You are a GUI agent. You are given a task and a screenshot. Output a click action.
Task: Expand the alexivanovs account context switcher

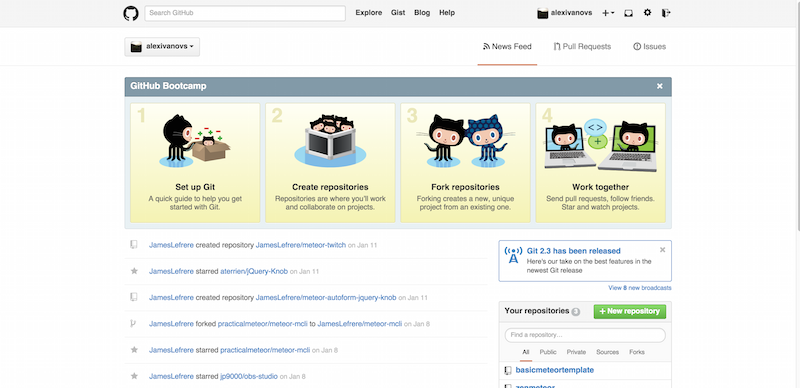[x=162, y=46]
